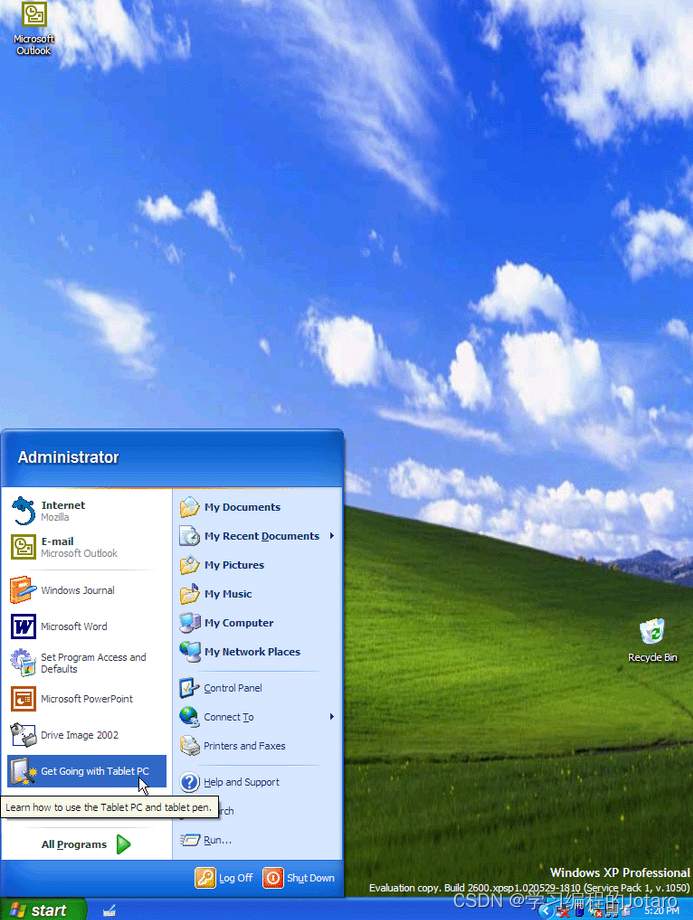Open Printers and Faxes
The image size is (693, 920).
258,746
